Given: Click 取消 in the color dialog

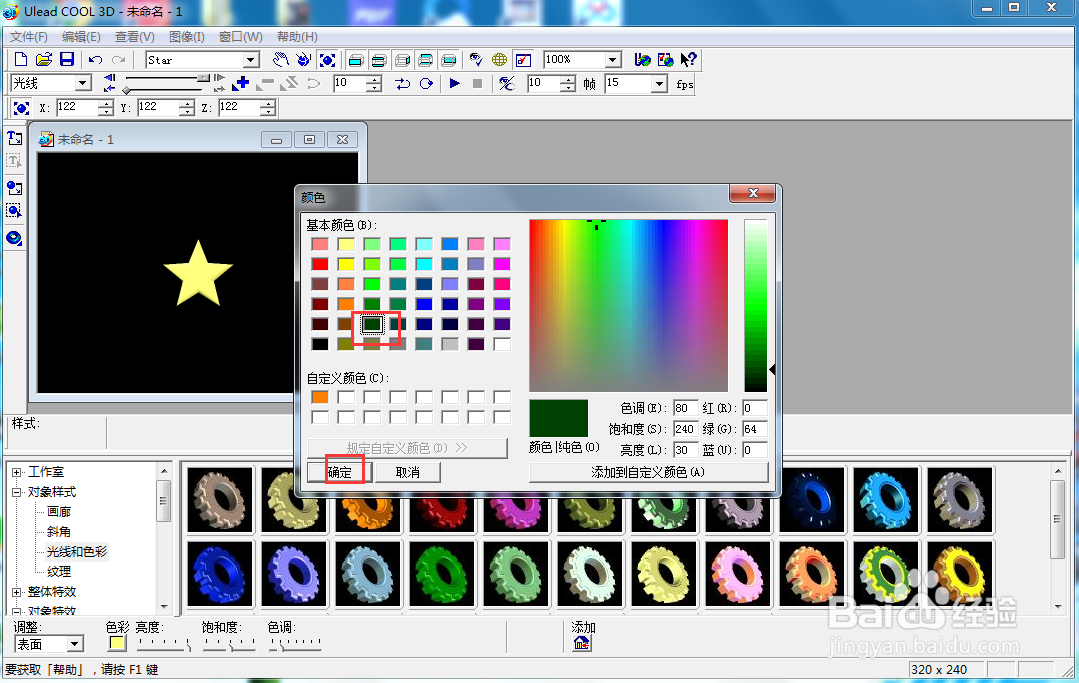Looking at the screenshot, I should [x=407, y=473].
